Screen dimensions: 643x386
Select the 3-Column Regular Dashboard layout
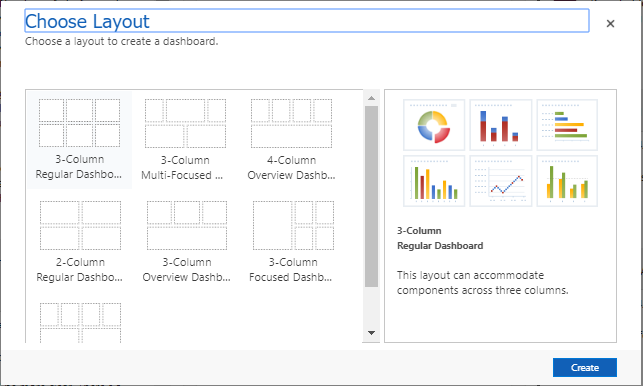click(80, 139)
